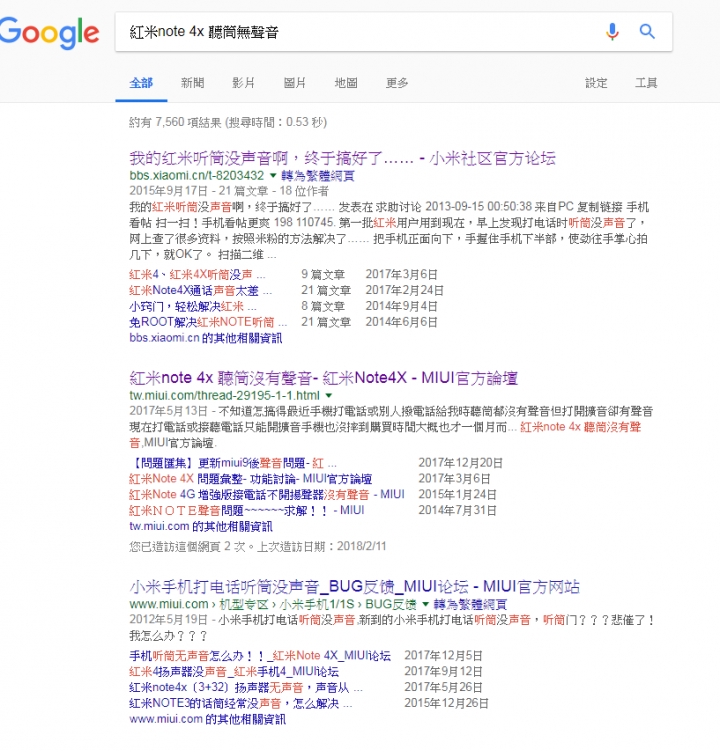Expand dropdown arrow next to tw.miui.com/thread-29195 URL
This screenshot has width=720, height=750.
point(329,396)
